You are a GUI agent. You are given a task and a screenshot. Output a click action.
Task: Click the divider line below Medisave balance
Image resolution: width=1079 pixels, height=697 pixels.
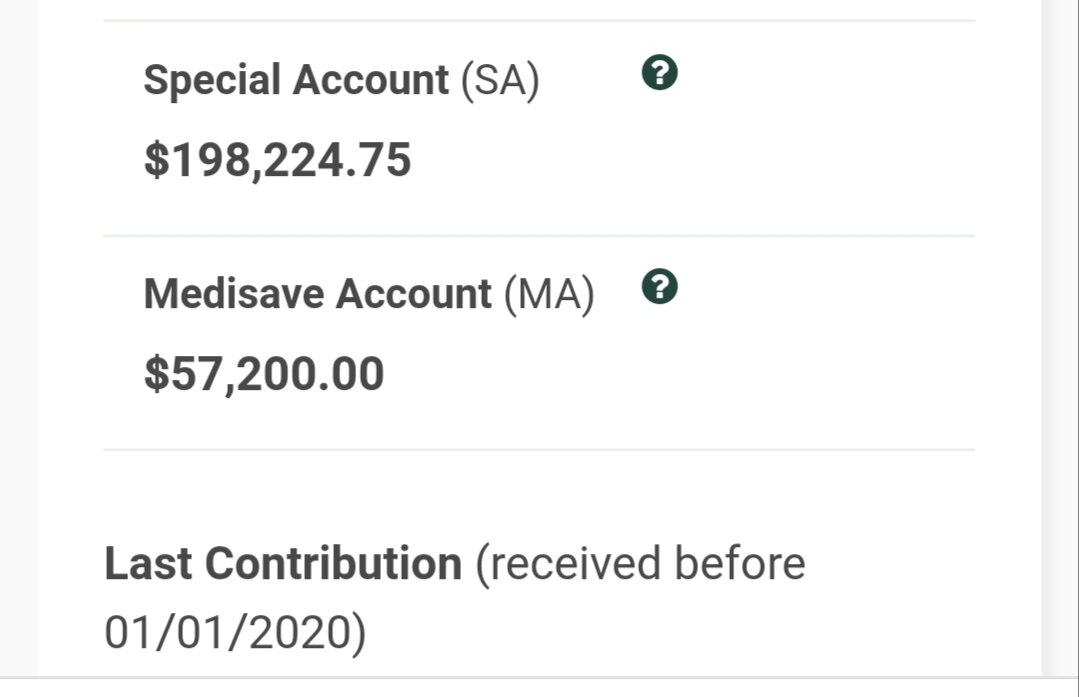pos(539,450)
